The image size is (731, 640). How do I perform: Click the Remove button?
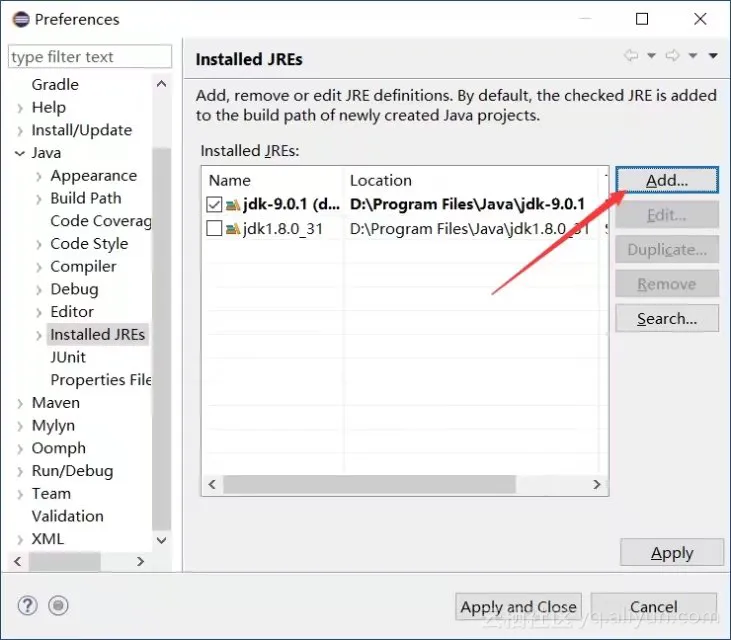(x=667, y=284)
